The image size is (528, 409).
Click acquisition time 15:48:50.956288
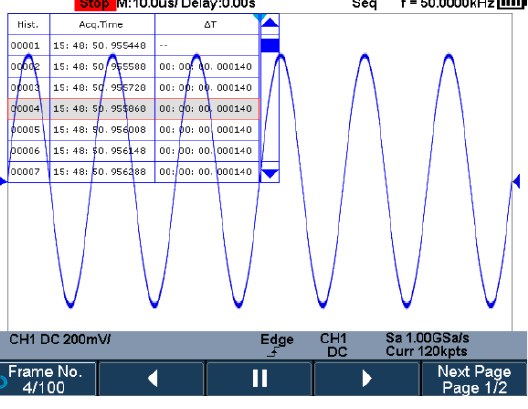click(x=100, y=172)
